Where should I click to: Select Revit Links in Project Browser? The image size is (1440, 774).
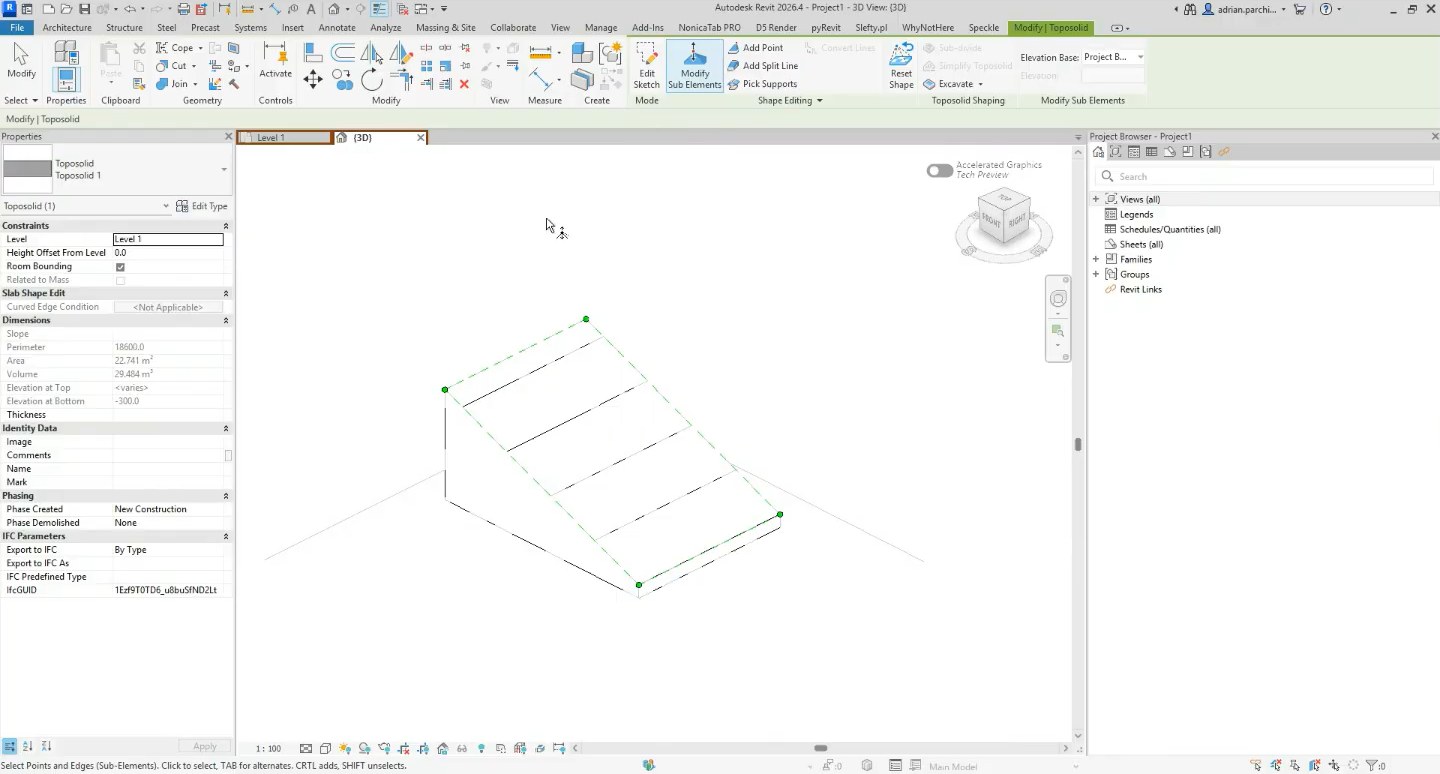[1140, 289]
